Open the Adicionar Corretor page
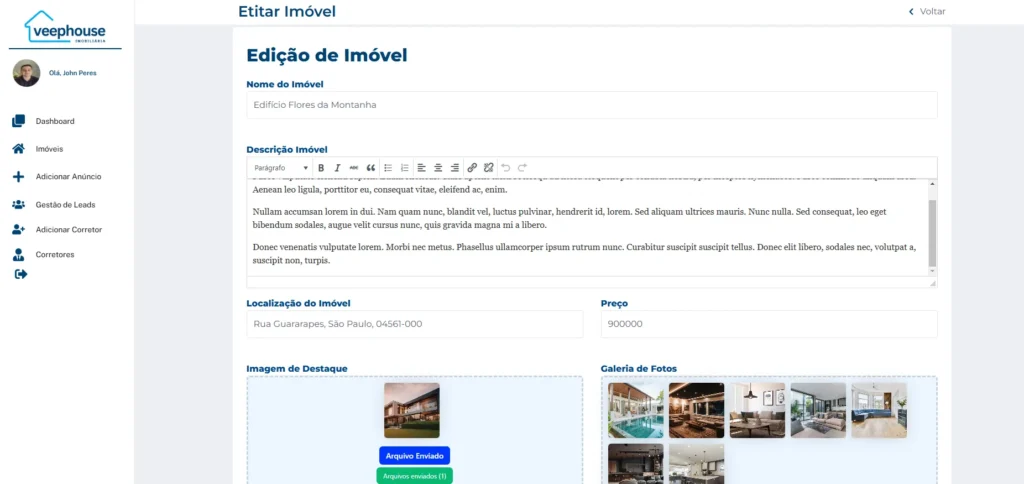 [68, 229]
